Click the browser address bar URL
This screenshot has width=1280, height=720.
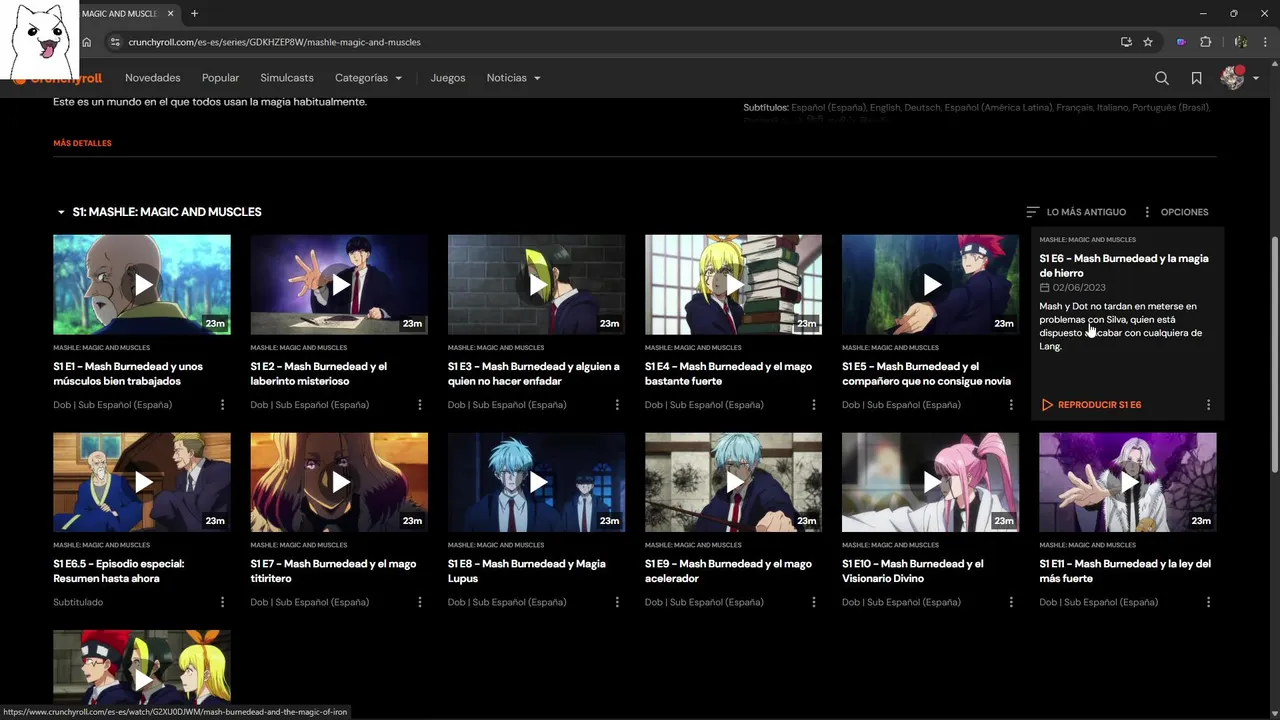pos(275,42)
